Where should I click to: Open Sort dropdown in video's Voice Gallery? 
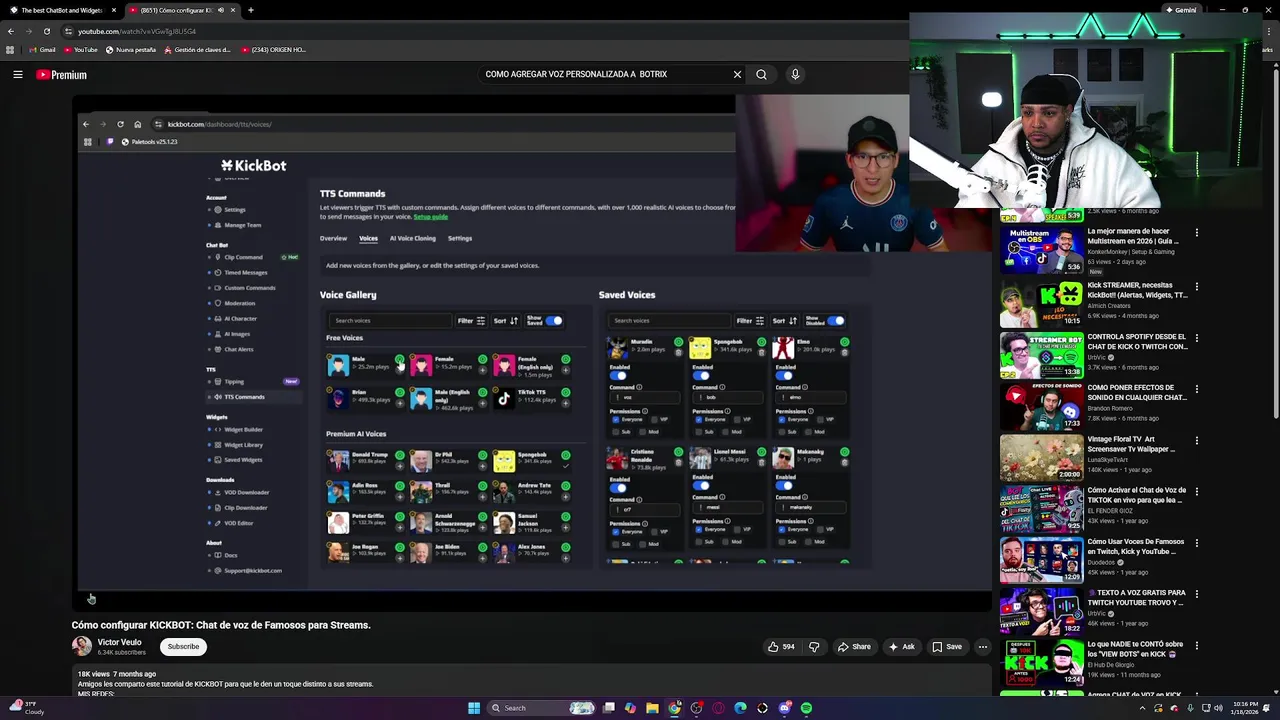tap(506, 321)
